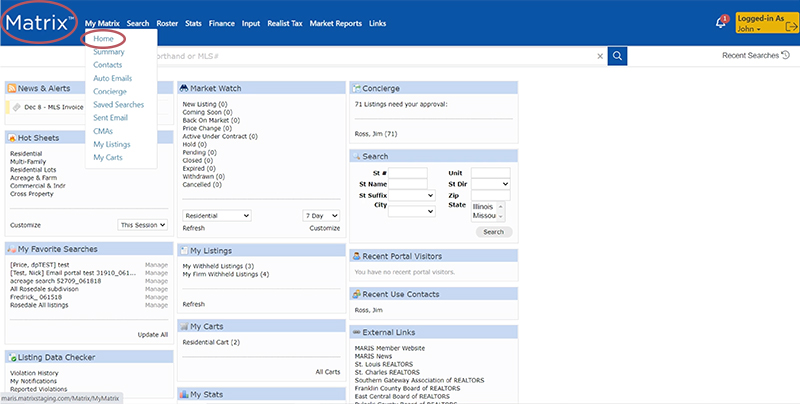Image resolution: width=800 pixels, height=404 pixels.
Task: Choose Saved Searches in the dropdown menu
Action: coord(118,104)
